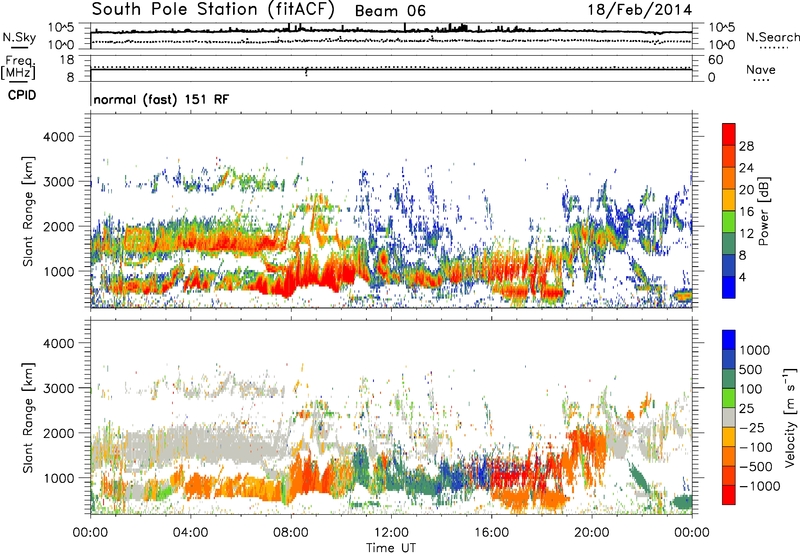Viewport: 800px width, 554px height.
Task: Click inside the power range-time plot
Action: coord(391,210)
